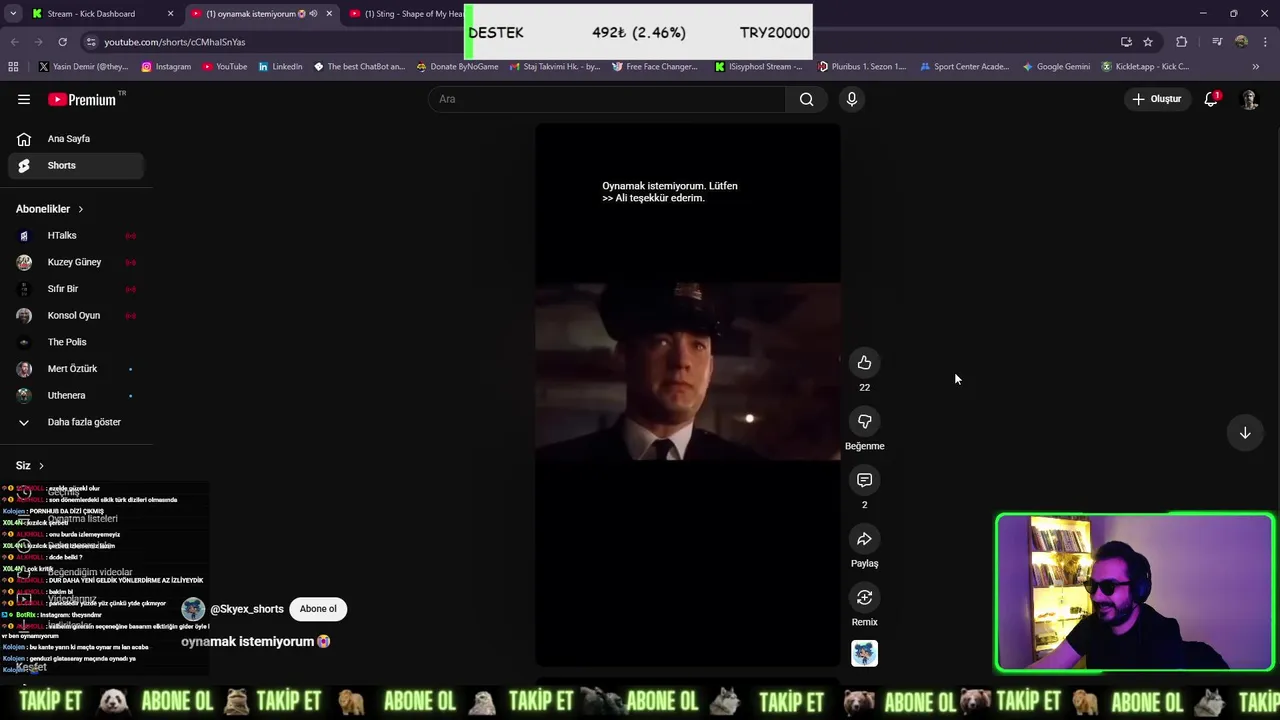This screenshot has height=720, width=1280.
Task: Start voice search with microphone icon
Action: [852, 99]
